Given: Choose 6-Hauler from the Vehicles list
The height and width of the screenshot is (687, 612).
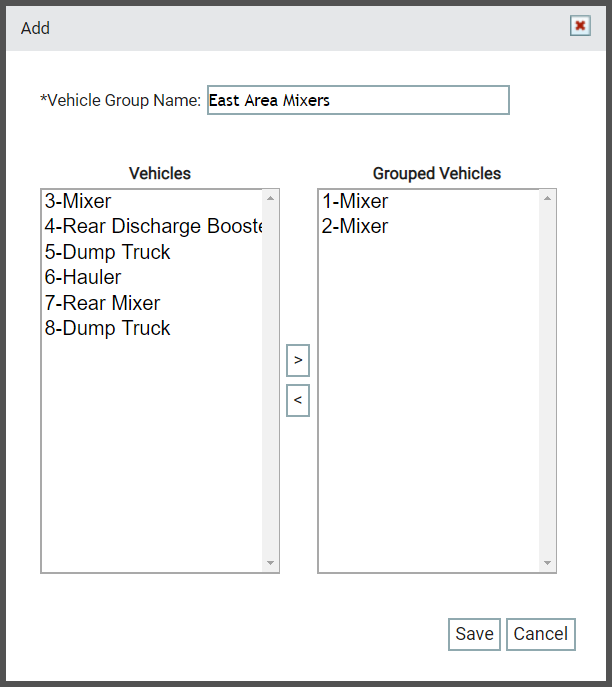Looking at the screenshot, I should point(152,277).
